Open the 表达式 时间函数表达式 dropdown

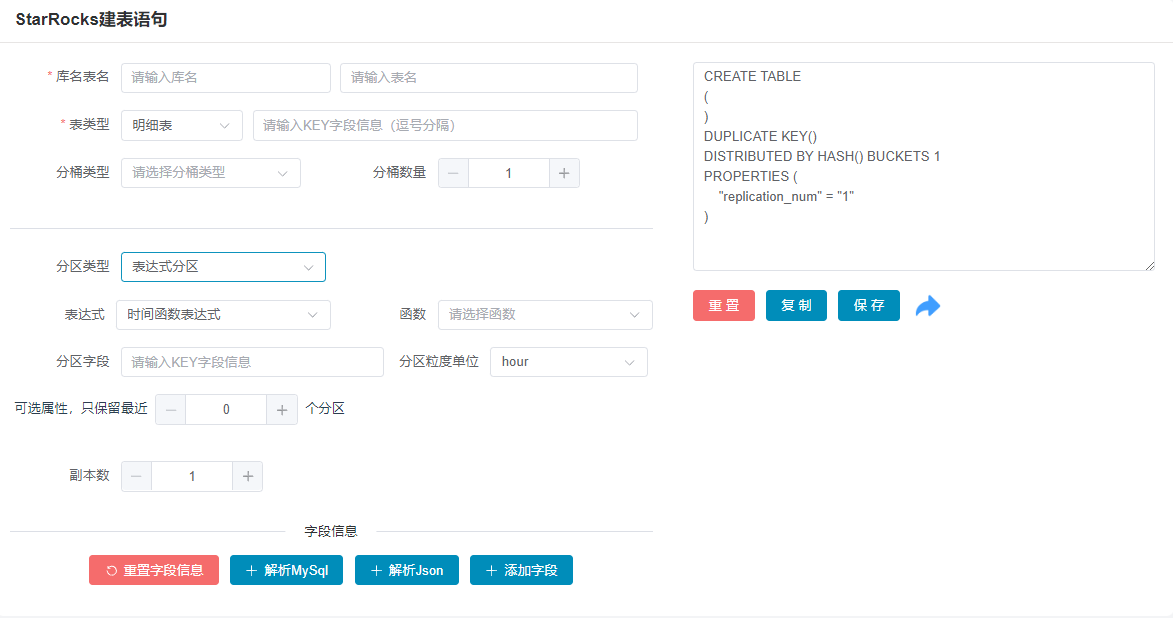223,315
